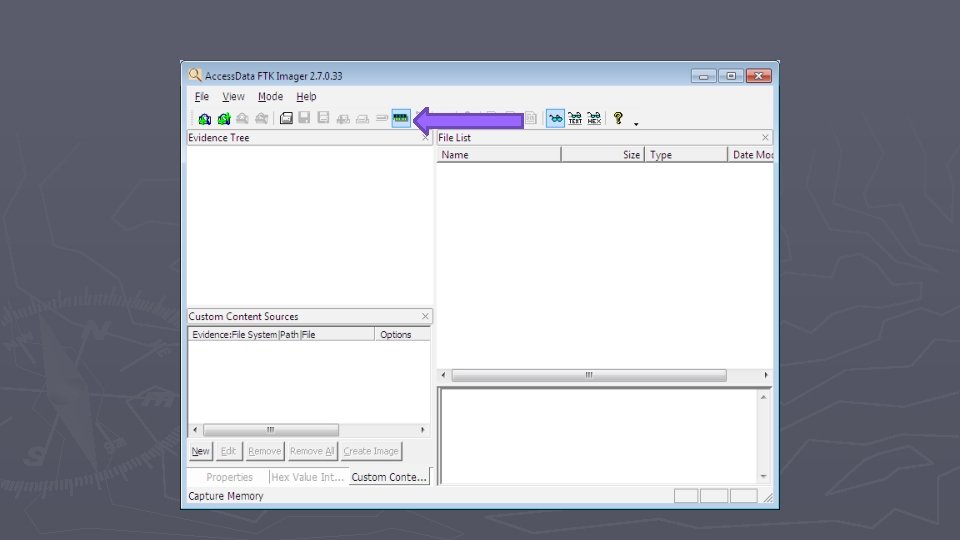This screenshot has width=960, height=540.
Task: Click the Add All Attached Devices icon
Action: pos(224,118)
